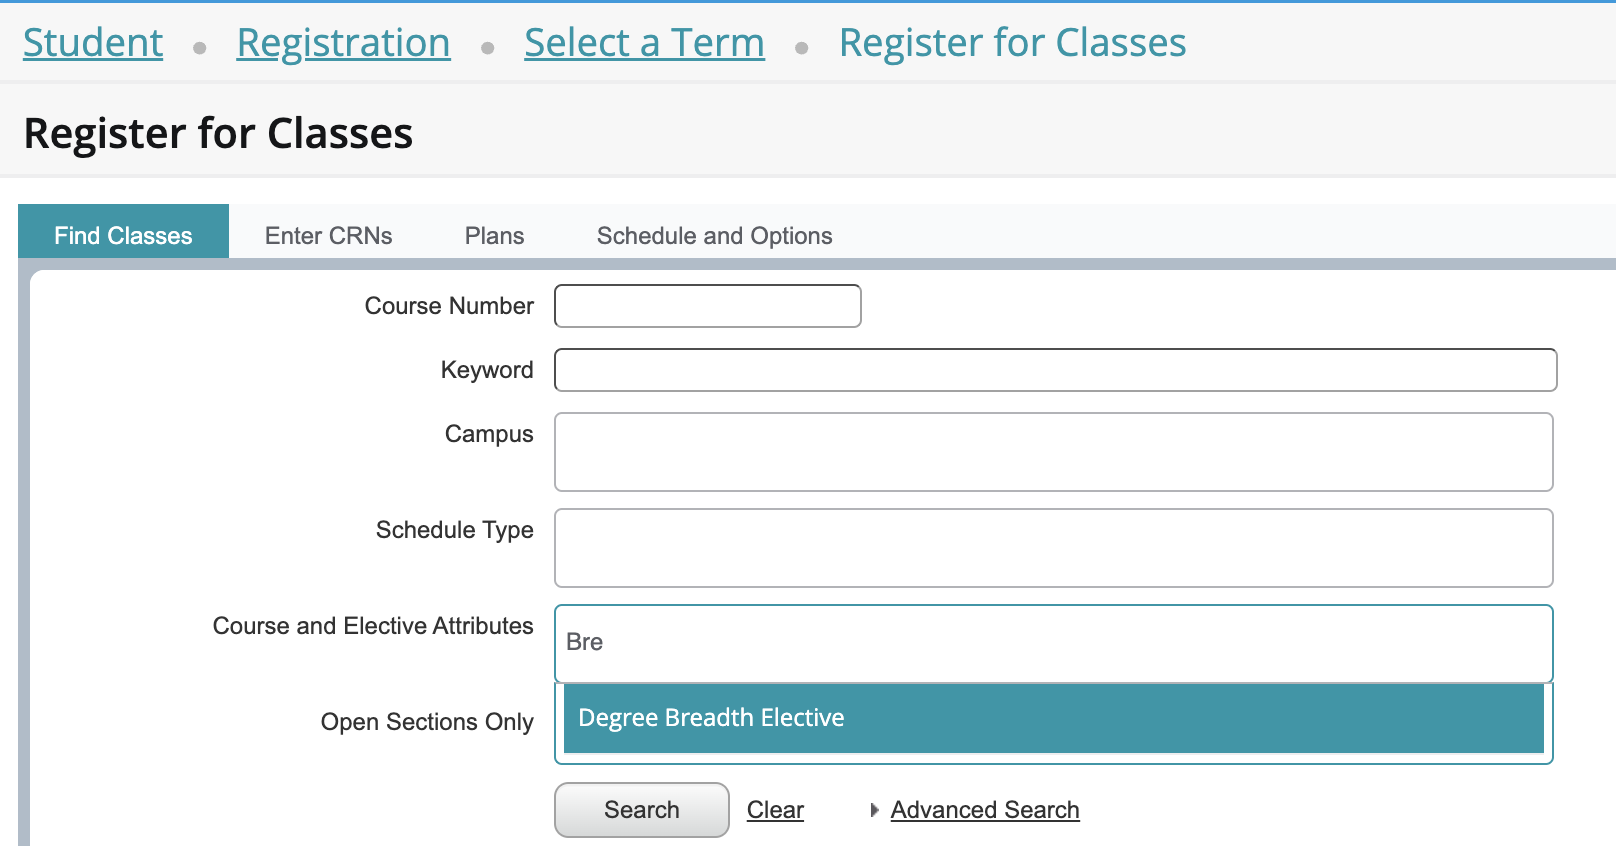Go to the Schedule and Options tab
Screen dimensions: 1616x846
(714, 236)
